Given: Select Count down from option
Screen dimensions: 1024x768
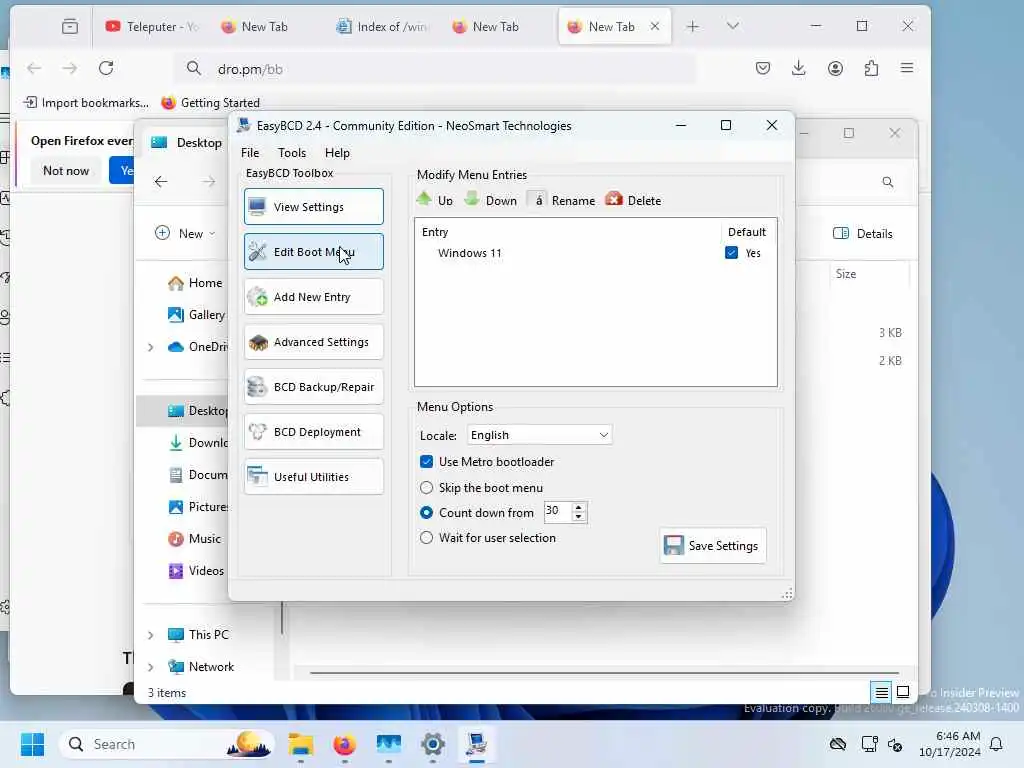Looking at the screenshot, I should coord(426,513).
